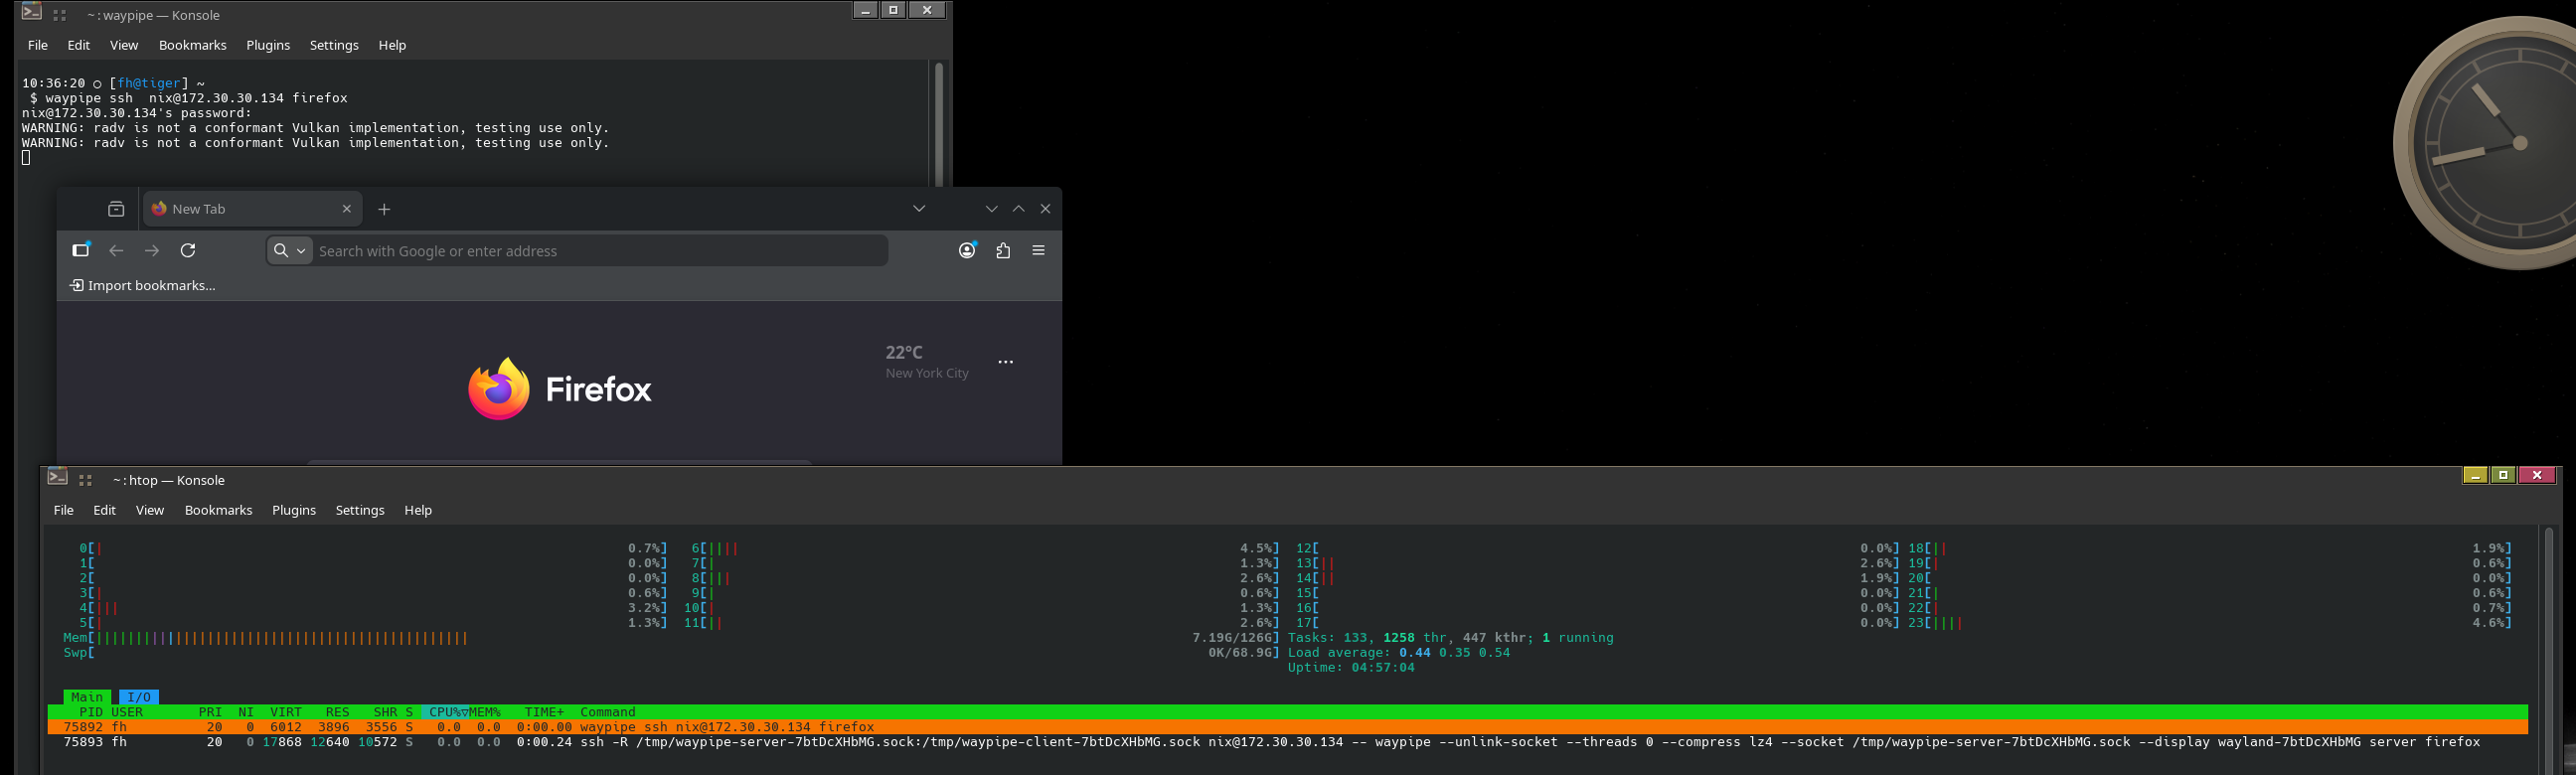Open Firefox extensions puzzle icon

(1003, 251)
